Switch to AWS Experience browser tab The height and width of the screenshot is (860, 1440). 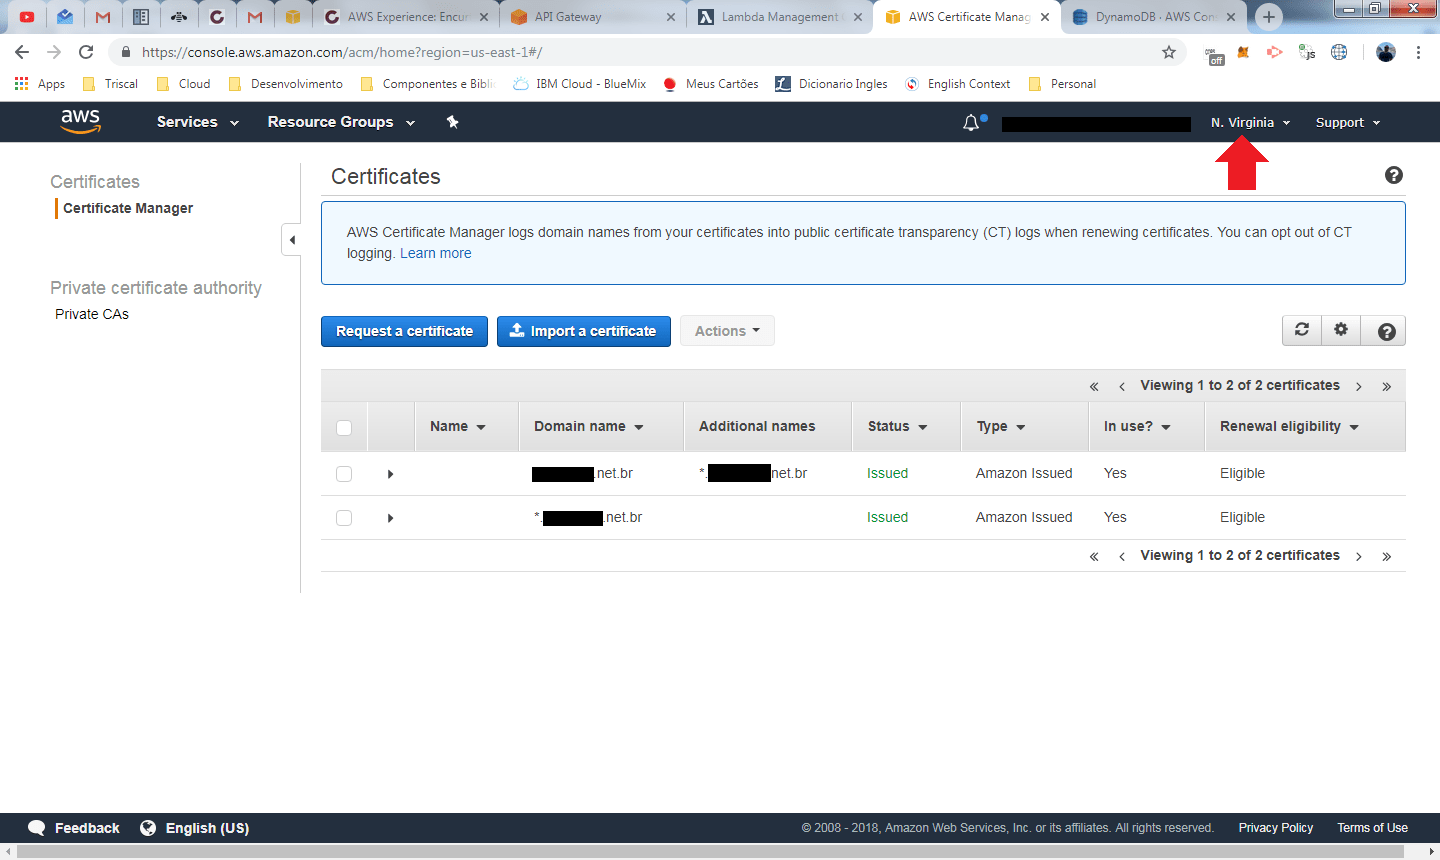[x=405, y=17]
